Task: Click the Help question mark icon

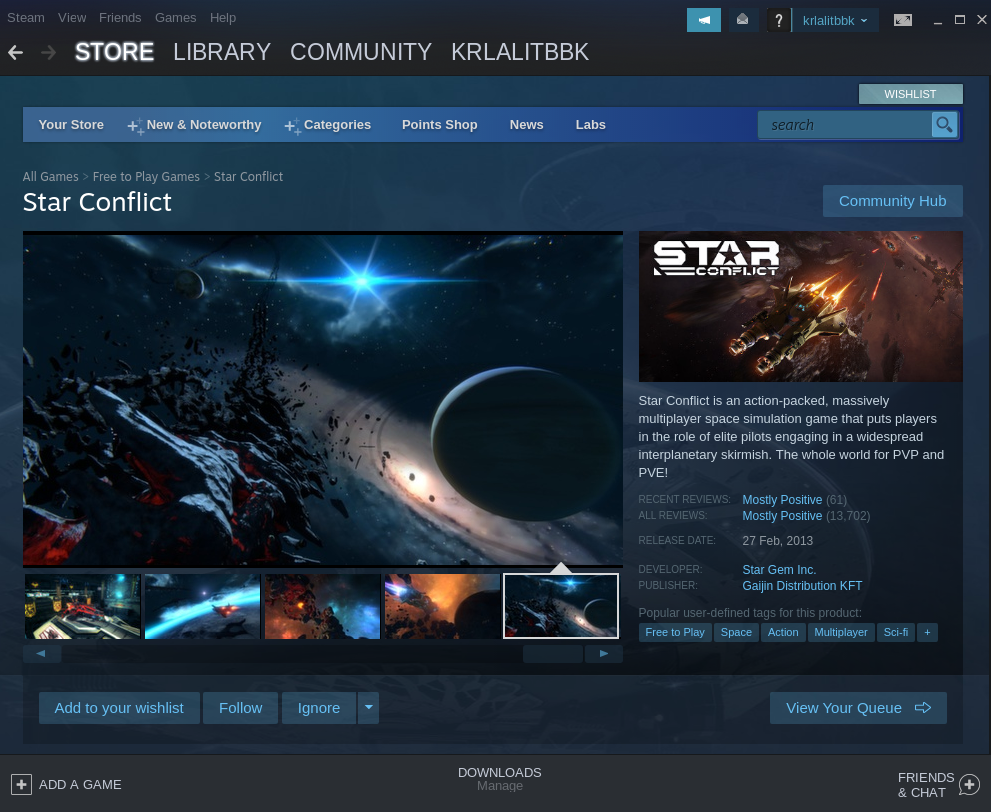Action: 778,19
